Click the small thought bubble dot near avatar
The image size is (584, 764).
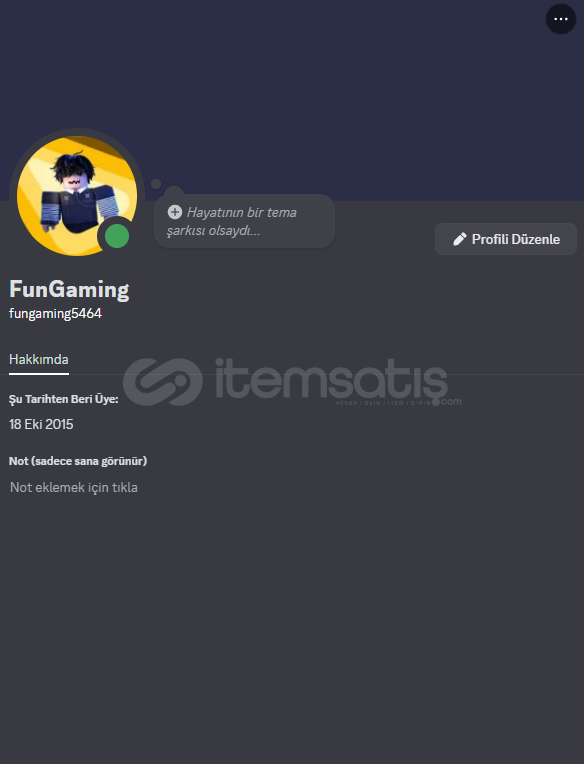156,184
